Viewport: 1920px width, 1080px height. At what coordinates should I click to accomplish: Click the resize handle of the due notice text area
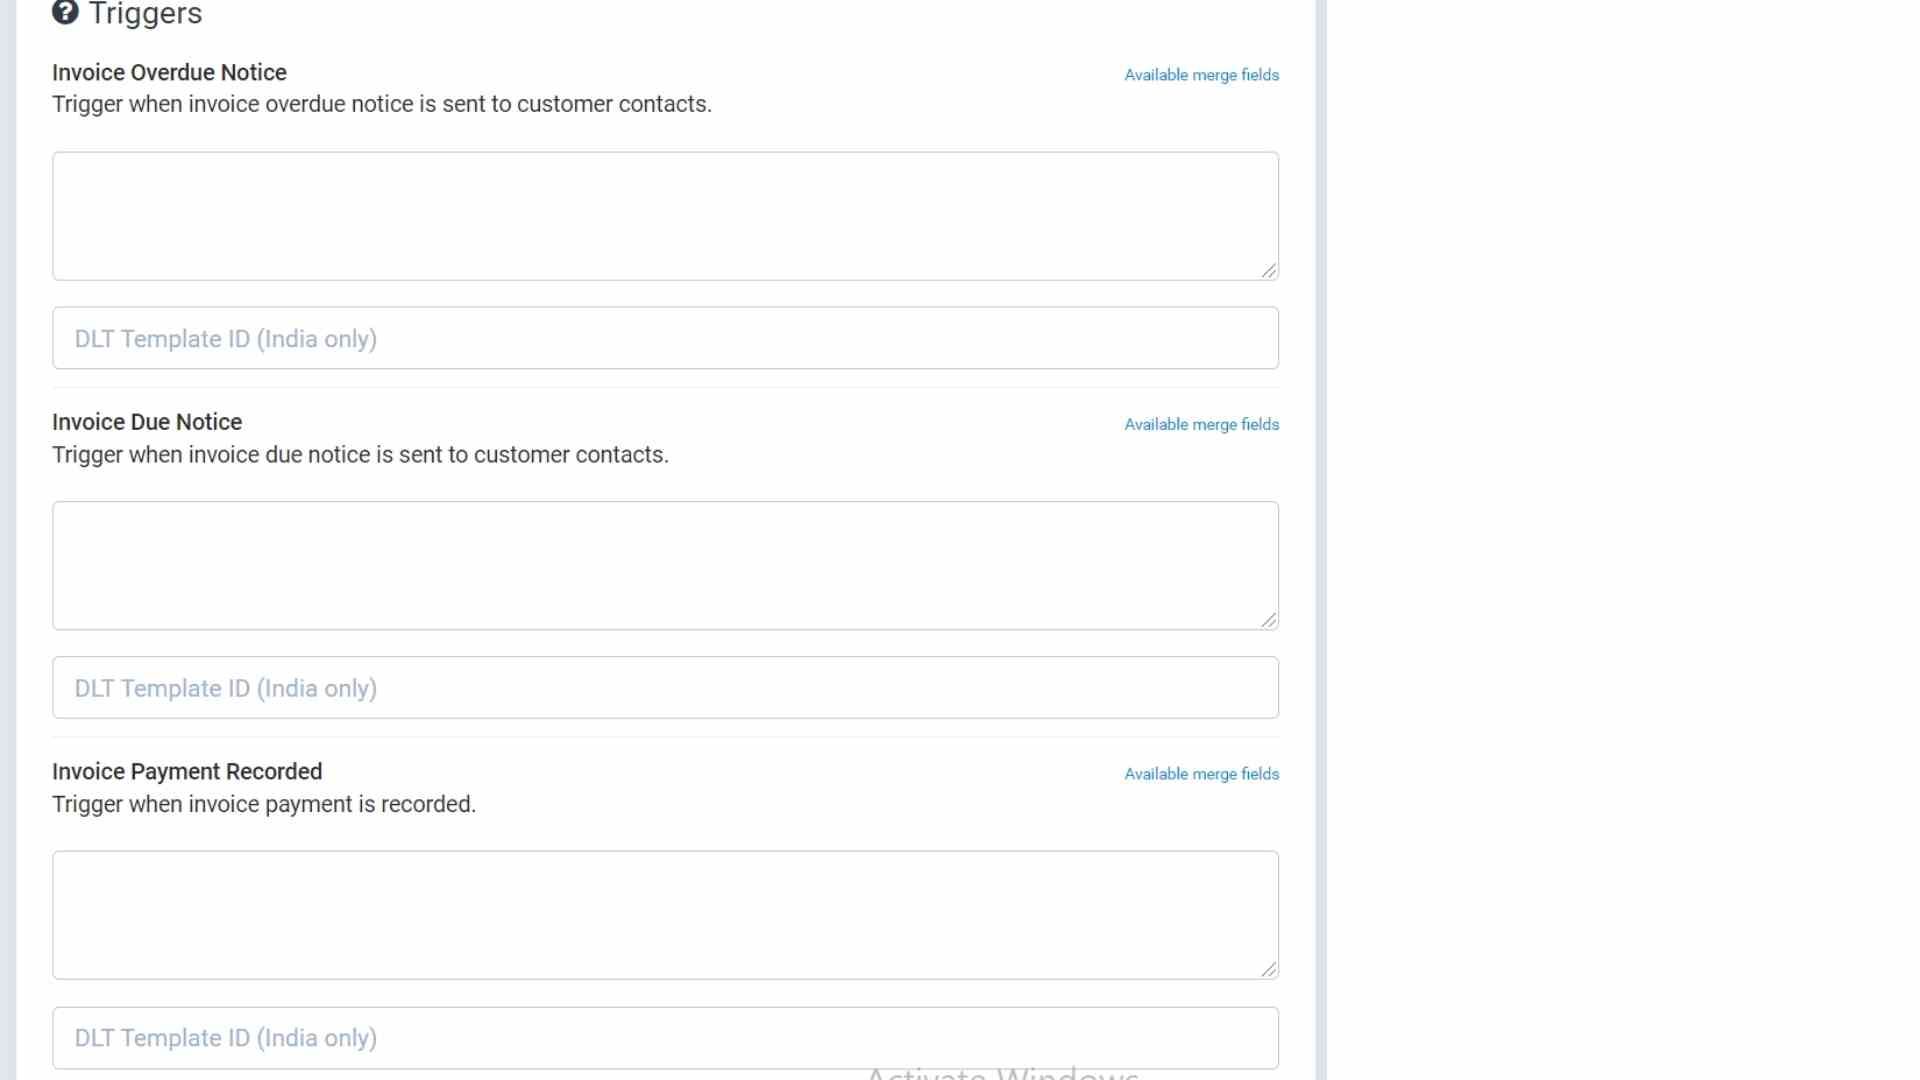click(1269, 620)
